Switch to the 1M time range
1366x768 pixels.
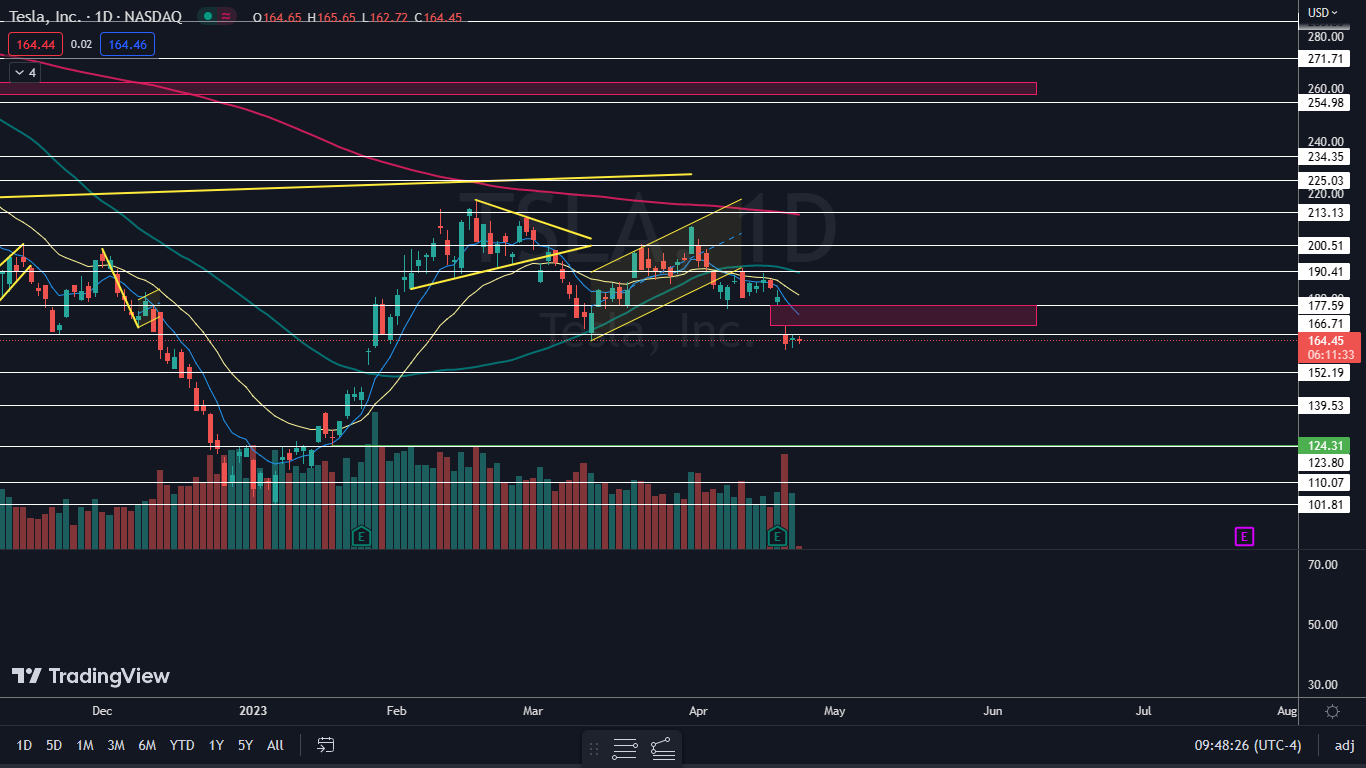85,745
